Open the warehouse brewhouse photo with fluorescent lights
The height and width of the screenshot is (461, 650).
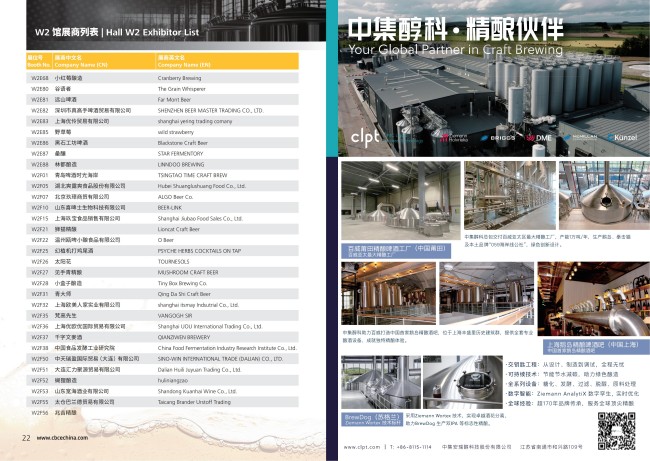[x=401, y=200]
